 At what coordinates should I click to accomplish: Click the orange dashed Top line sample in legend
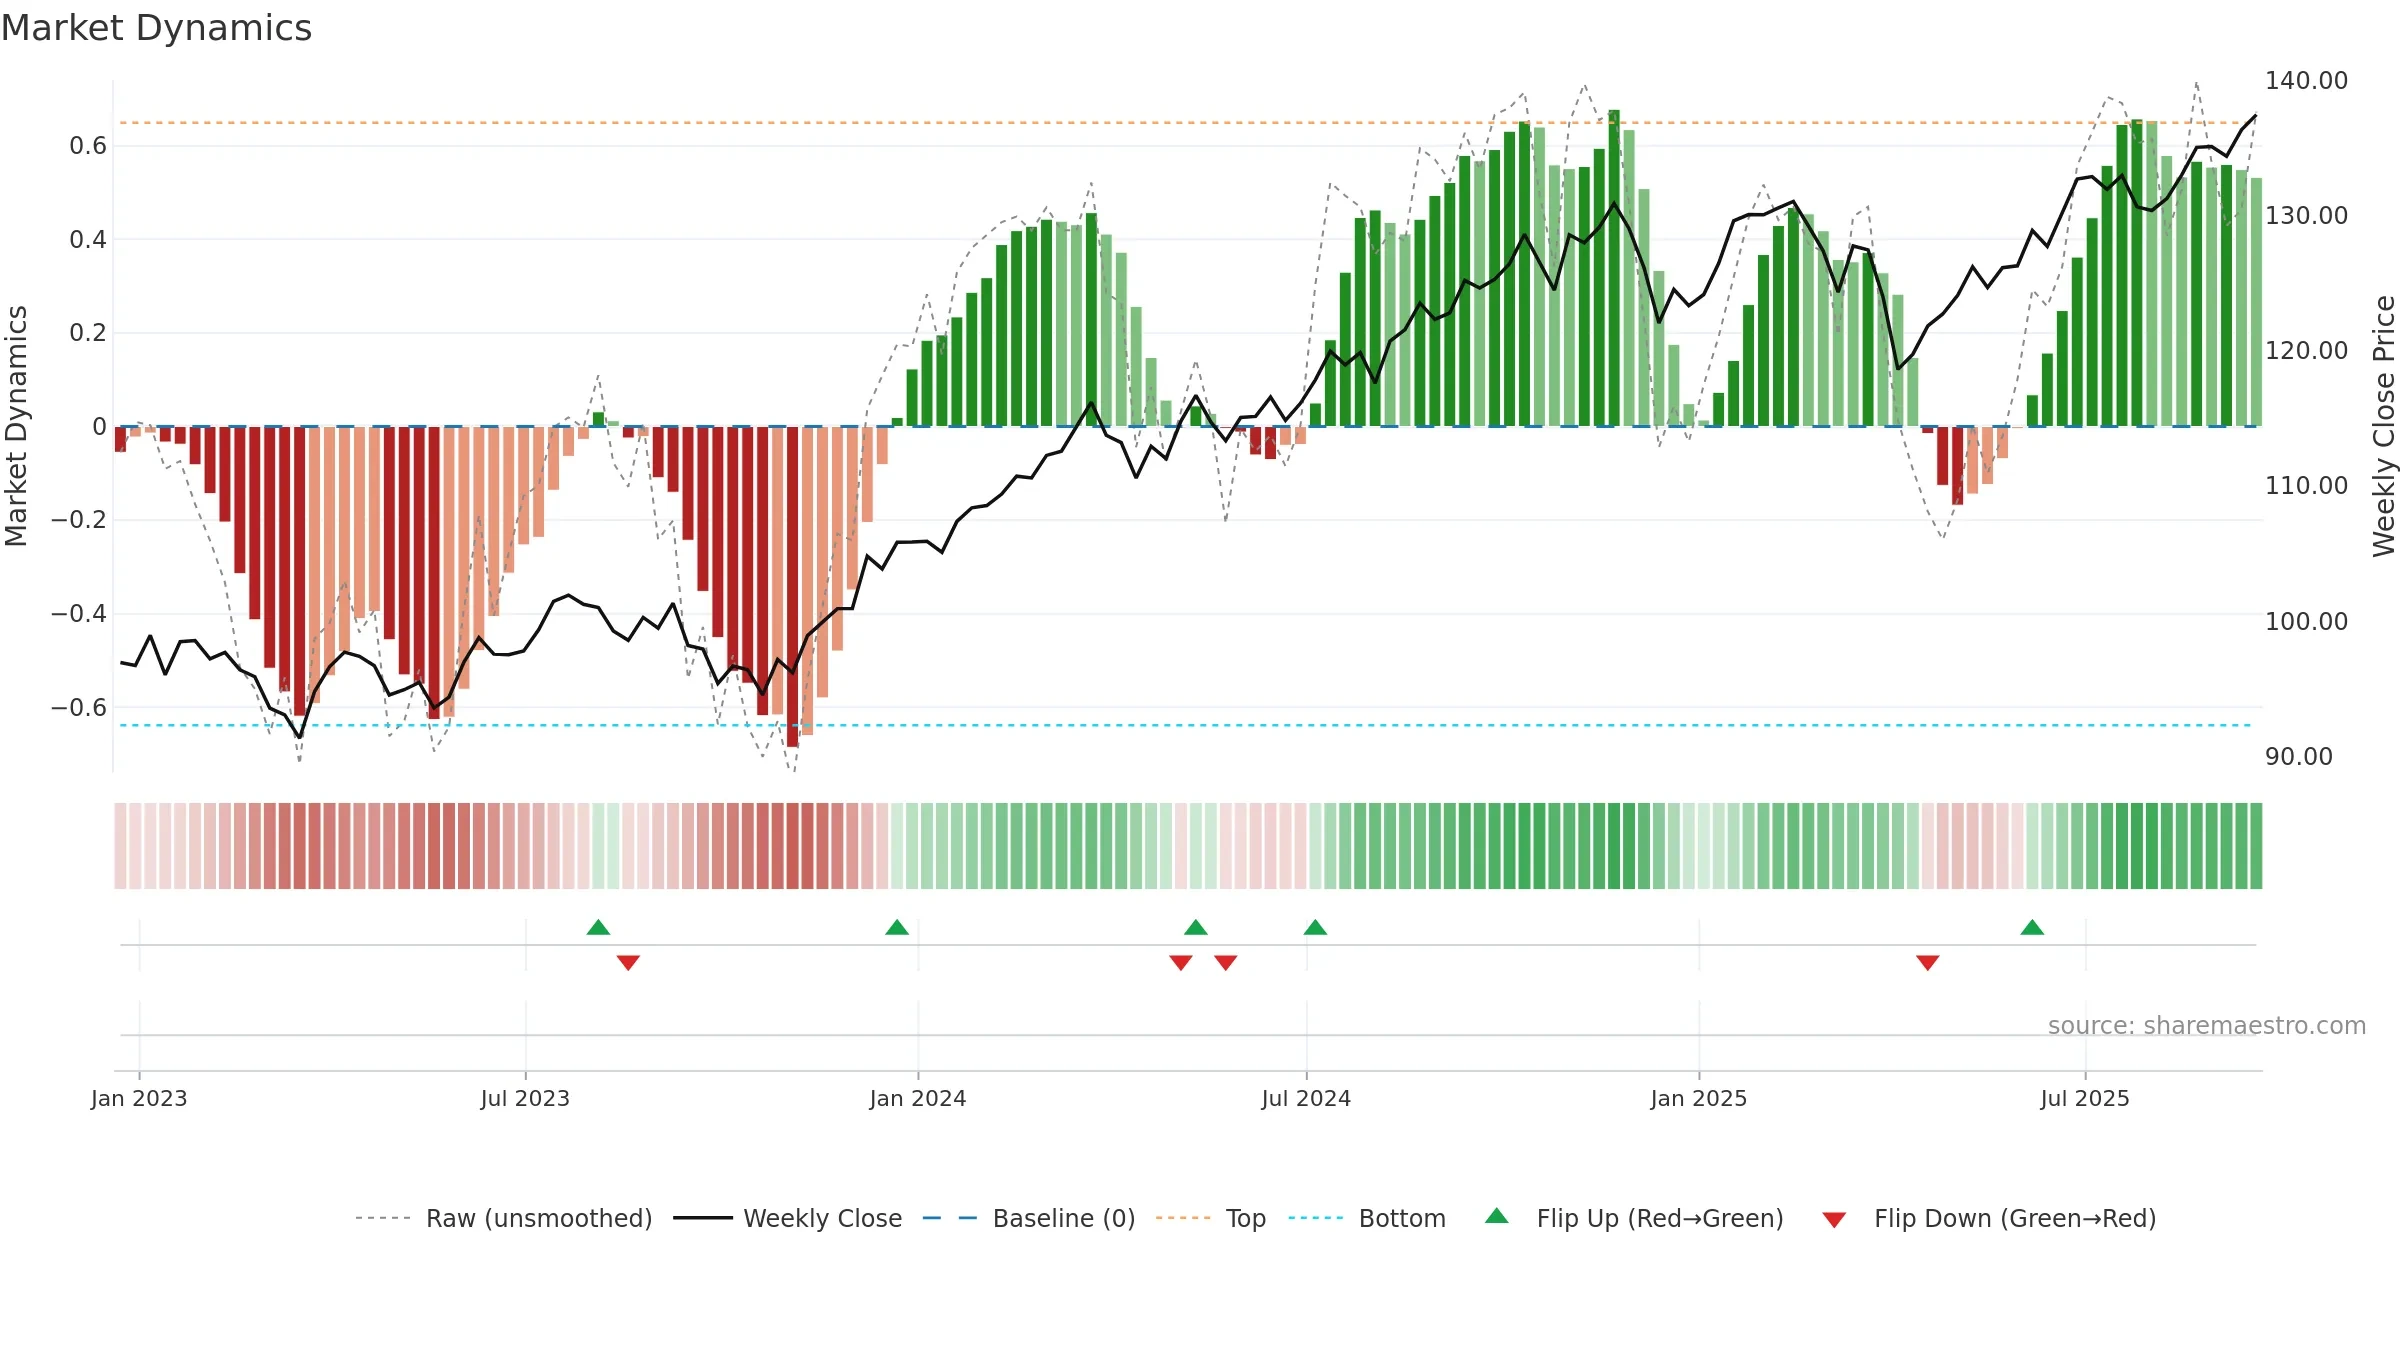coord(1183,1218)
